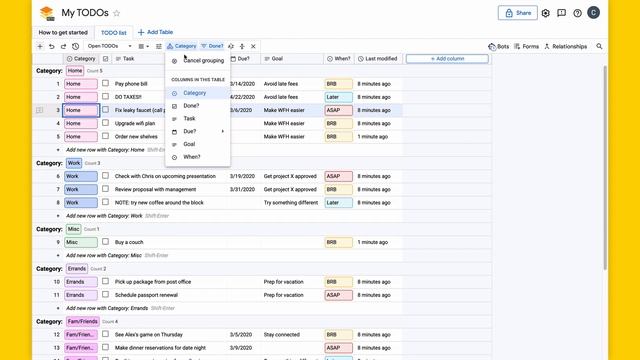Click the sort icon in the toolbar
The height and width of the screenshot is (360, 640).
231,47
